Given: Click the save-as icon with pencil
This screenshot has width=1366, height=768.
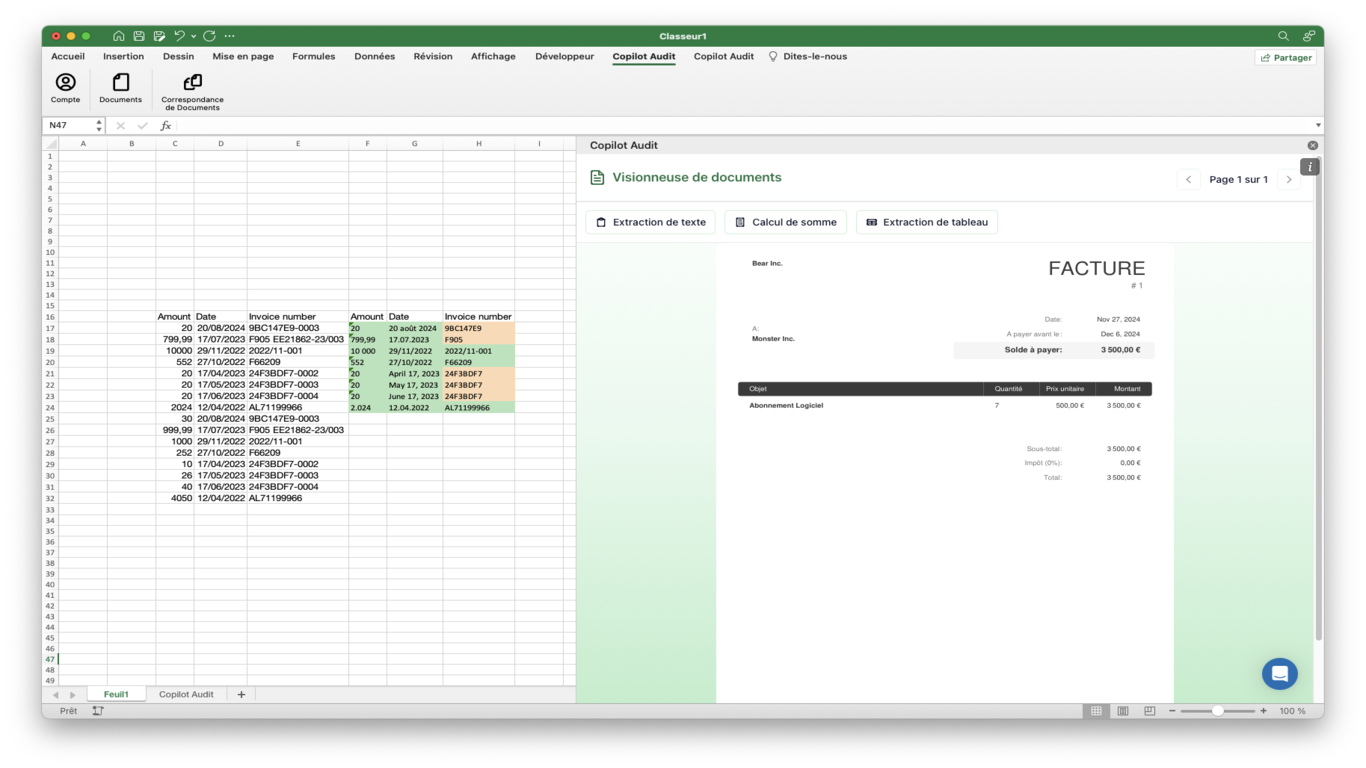Looking at the screenshot, I should click(159, 36).
